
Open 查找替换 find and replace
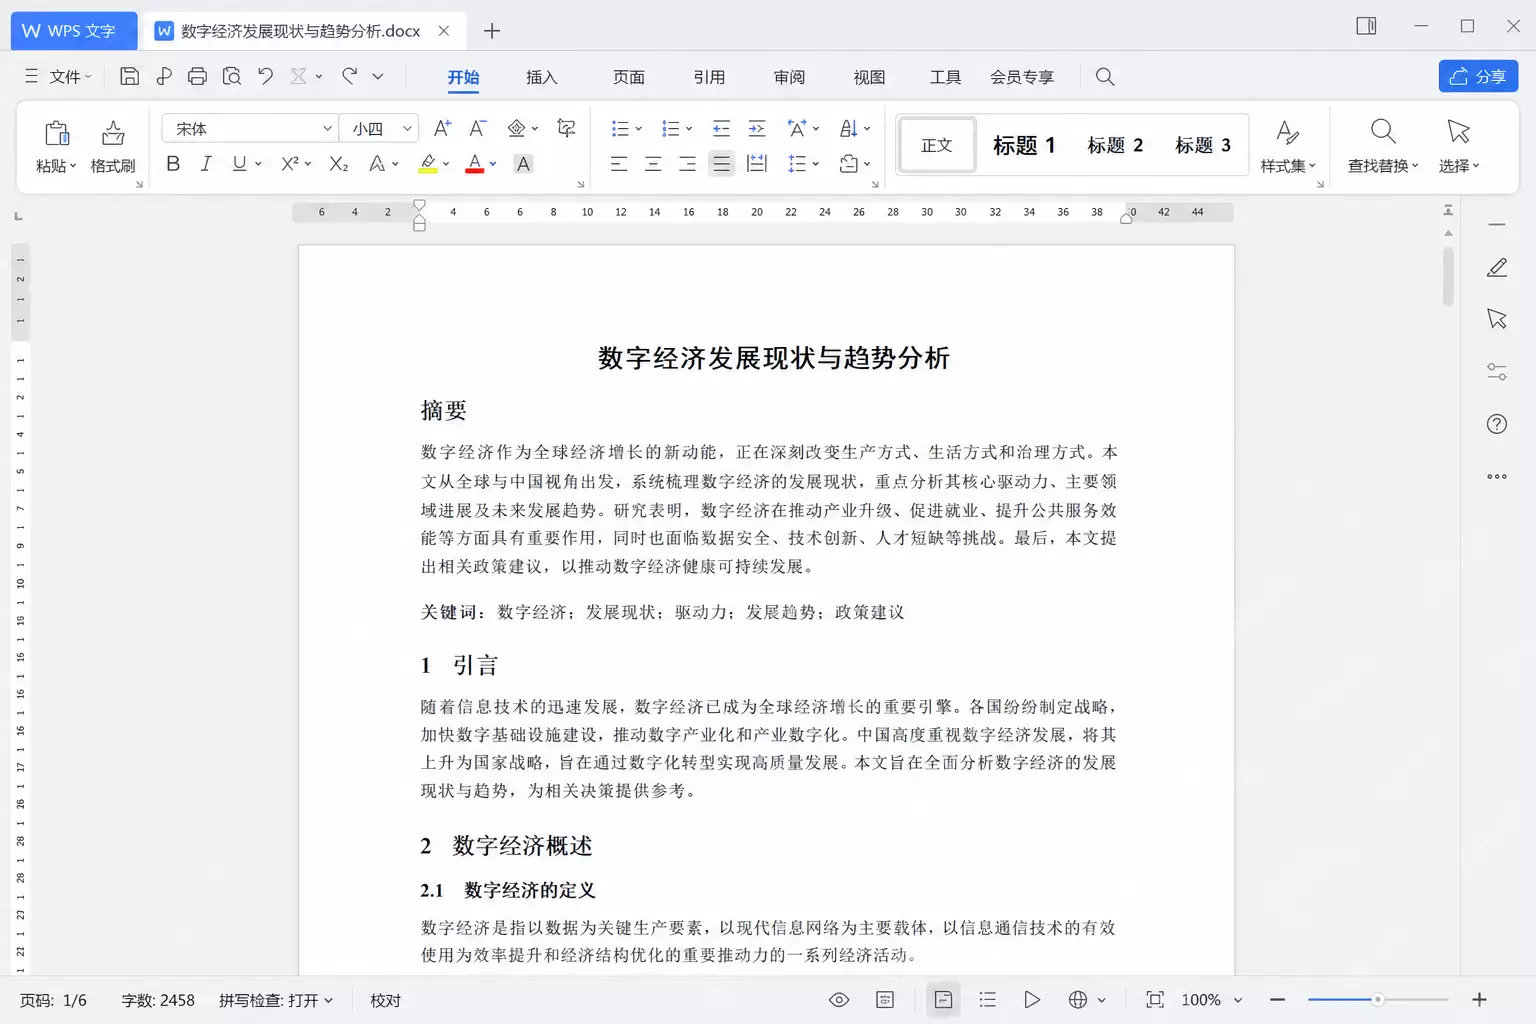pyautogui.click(x=1383, y=146)
